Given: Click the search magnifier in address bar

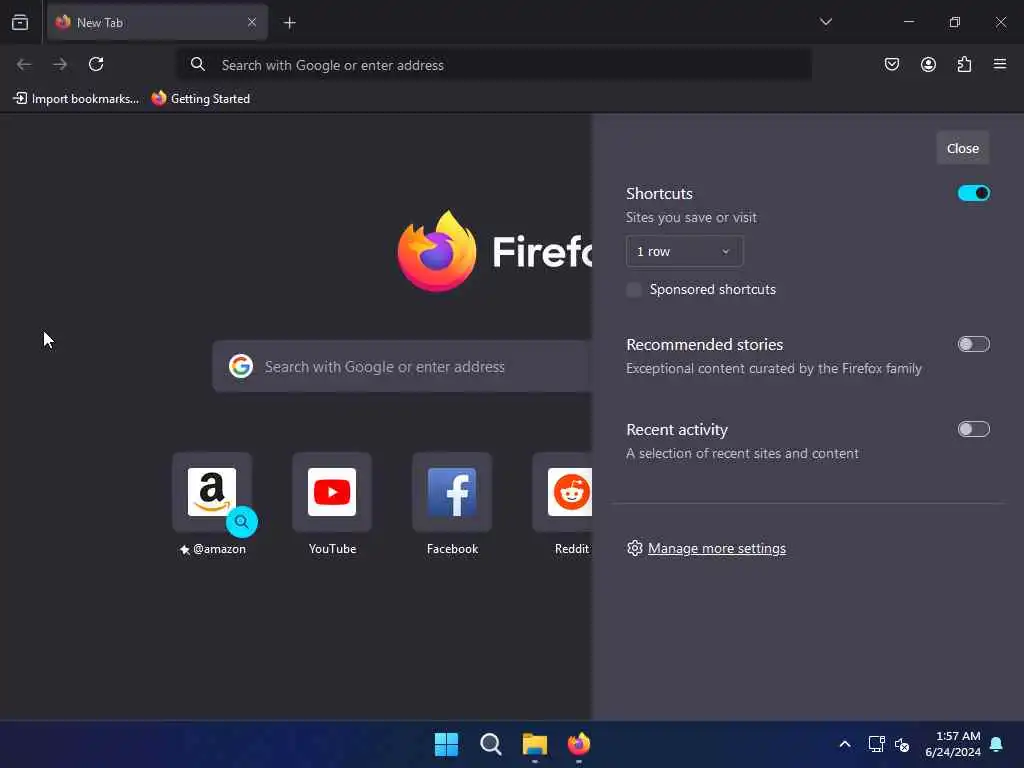Looking at the screenshot, I should 197,64.
